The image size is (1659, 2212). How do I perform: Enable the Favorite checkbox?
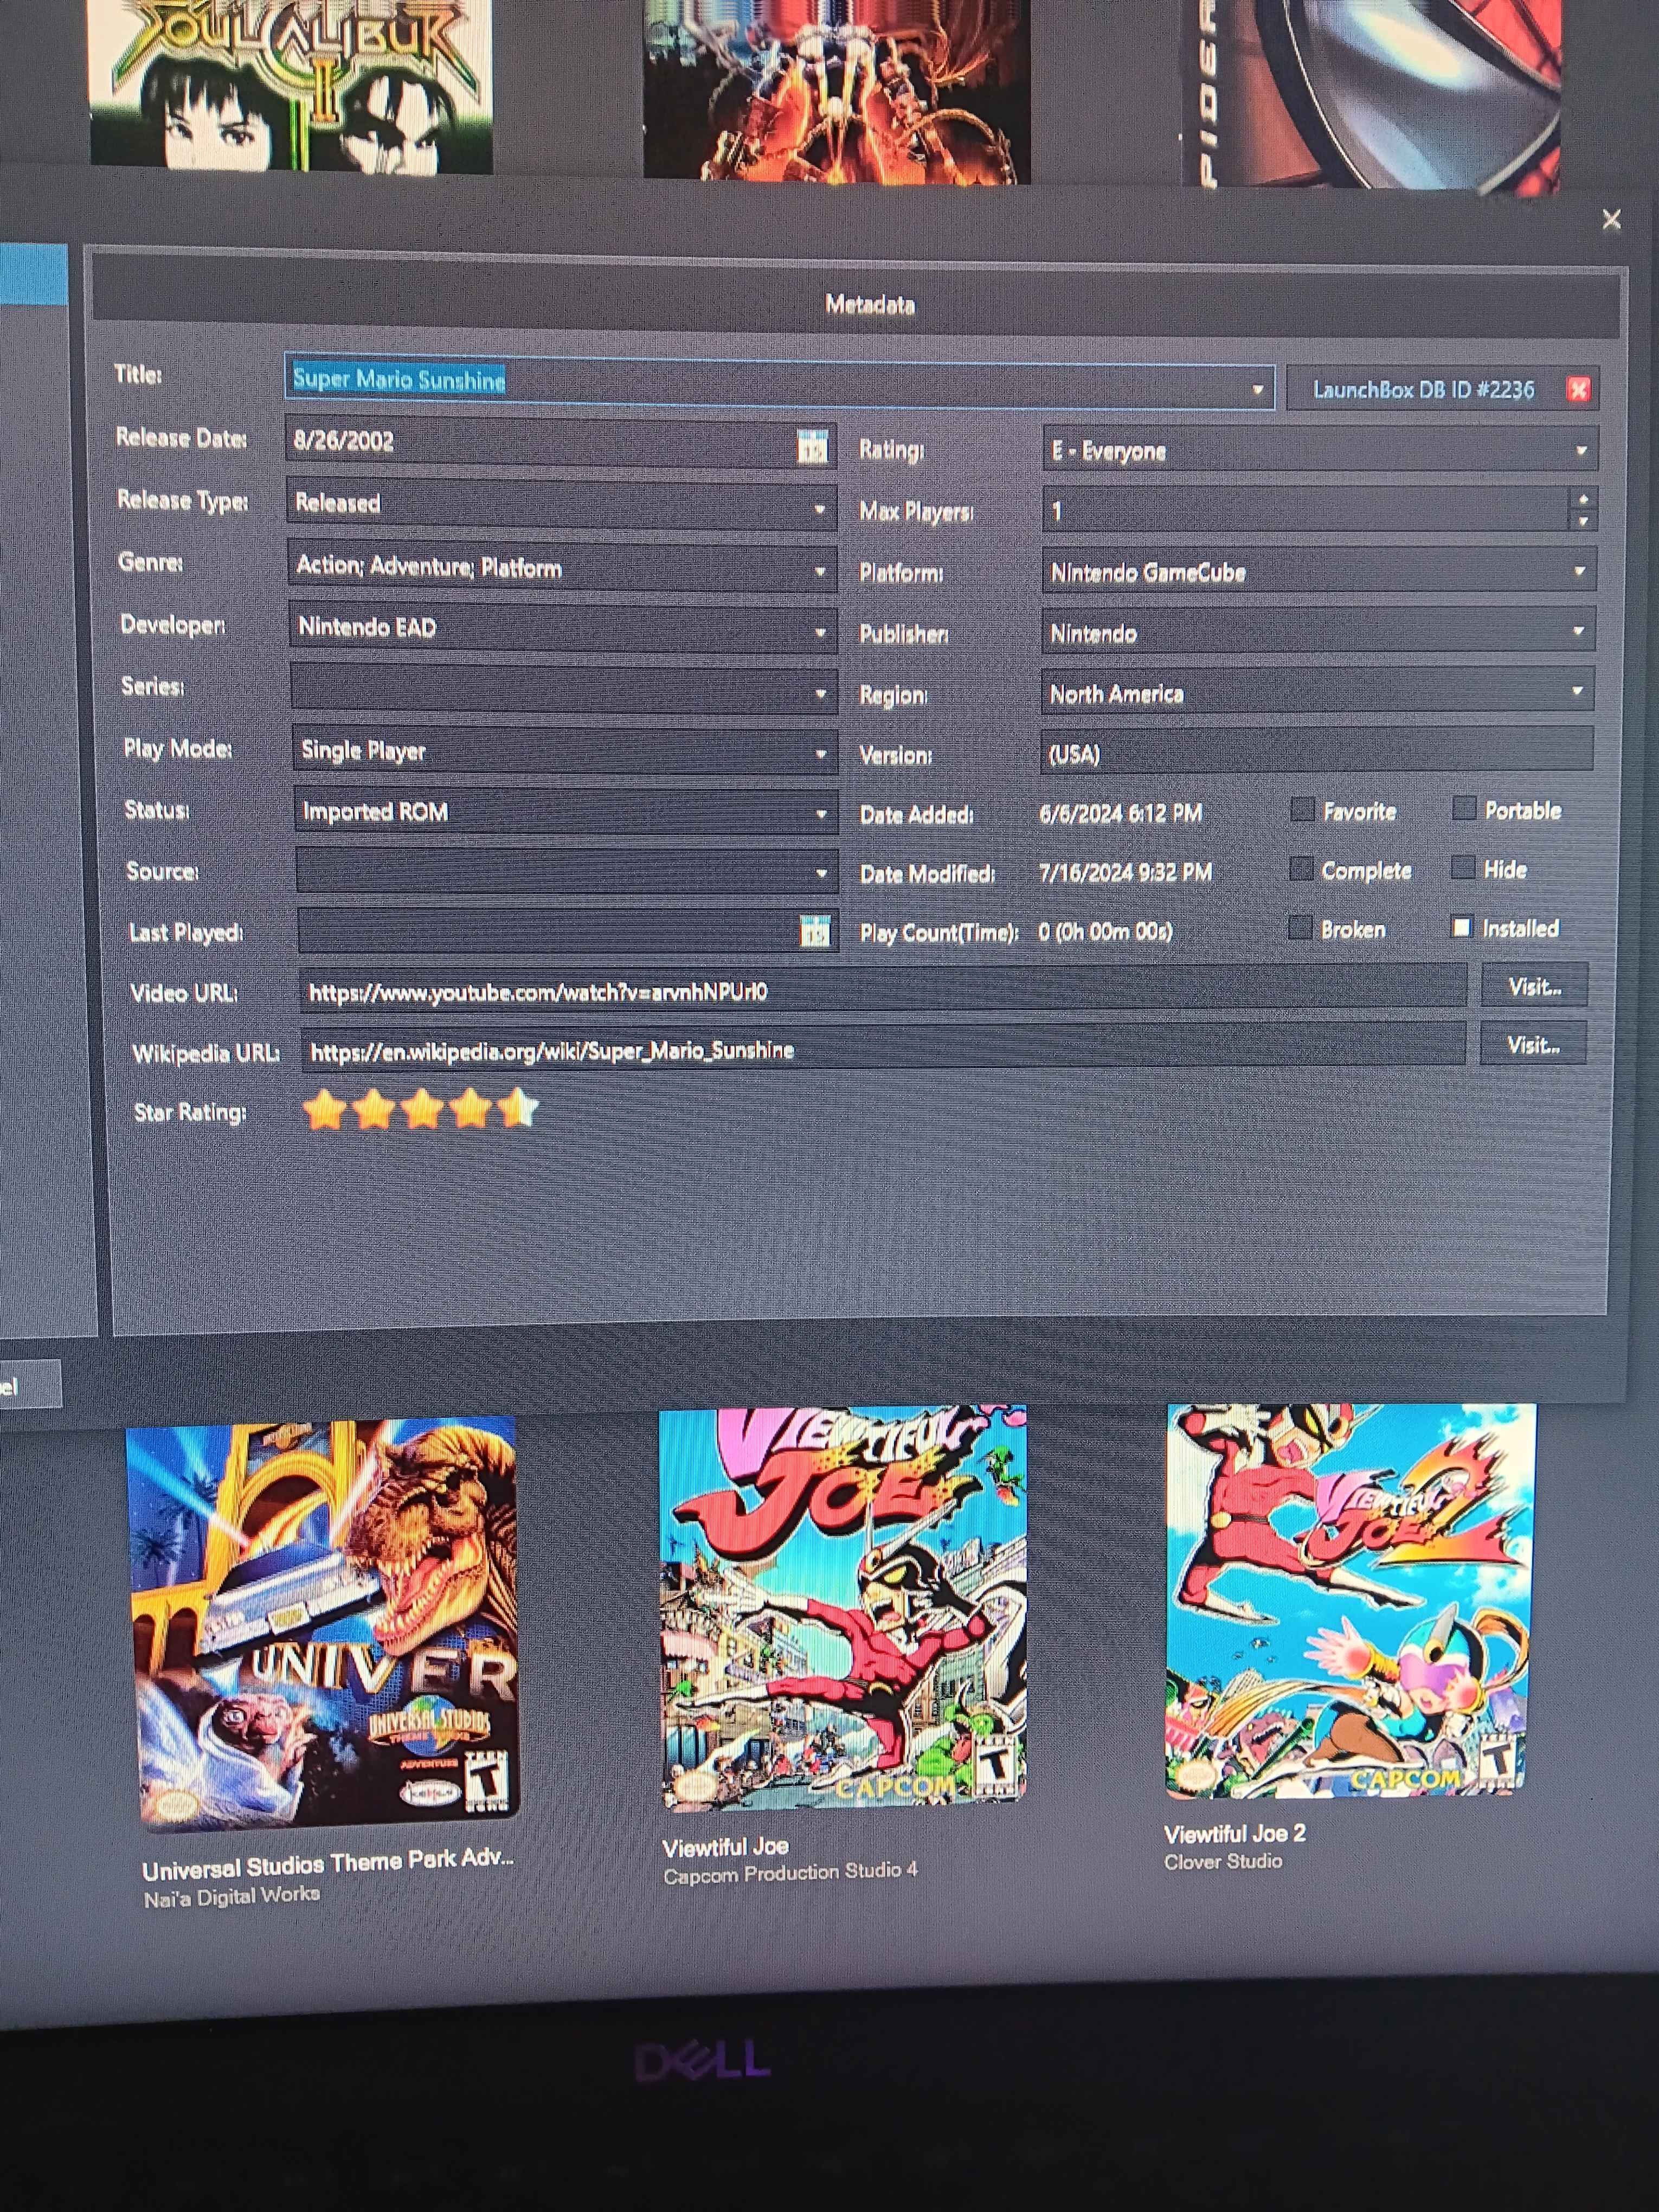tap(1302, 810)
